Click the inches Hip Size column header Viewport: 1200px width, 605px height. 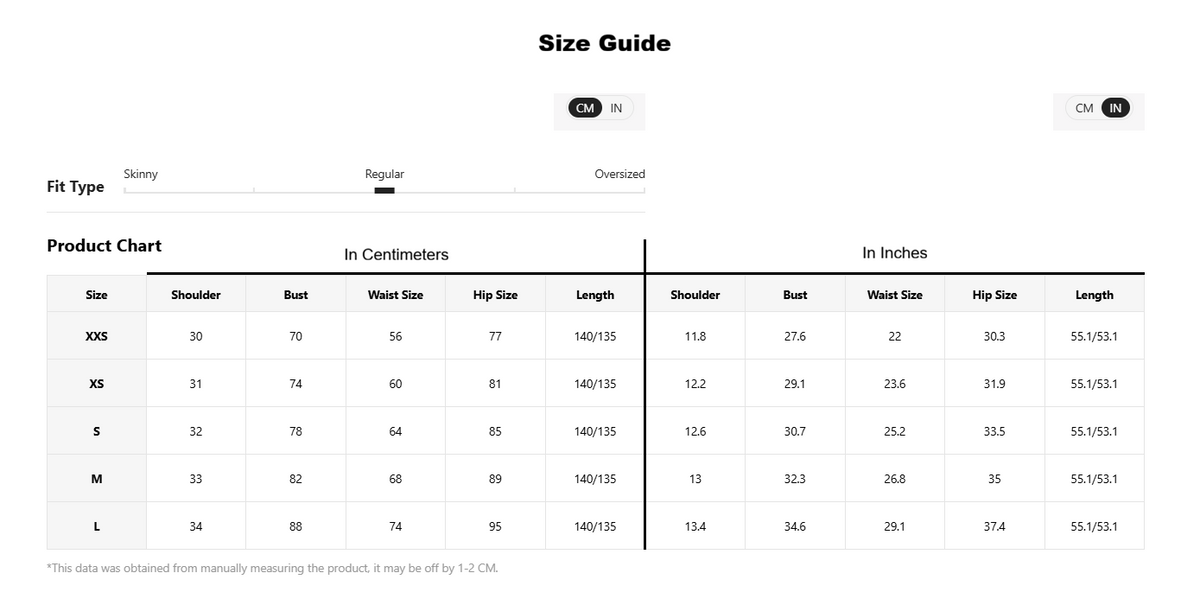(995, 295)
